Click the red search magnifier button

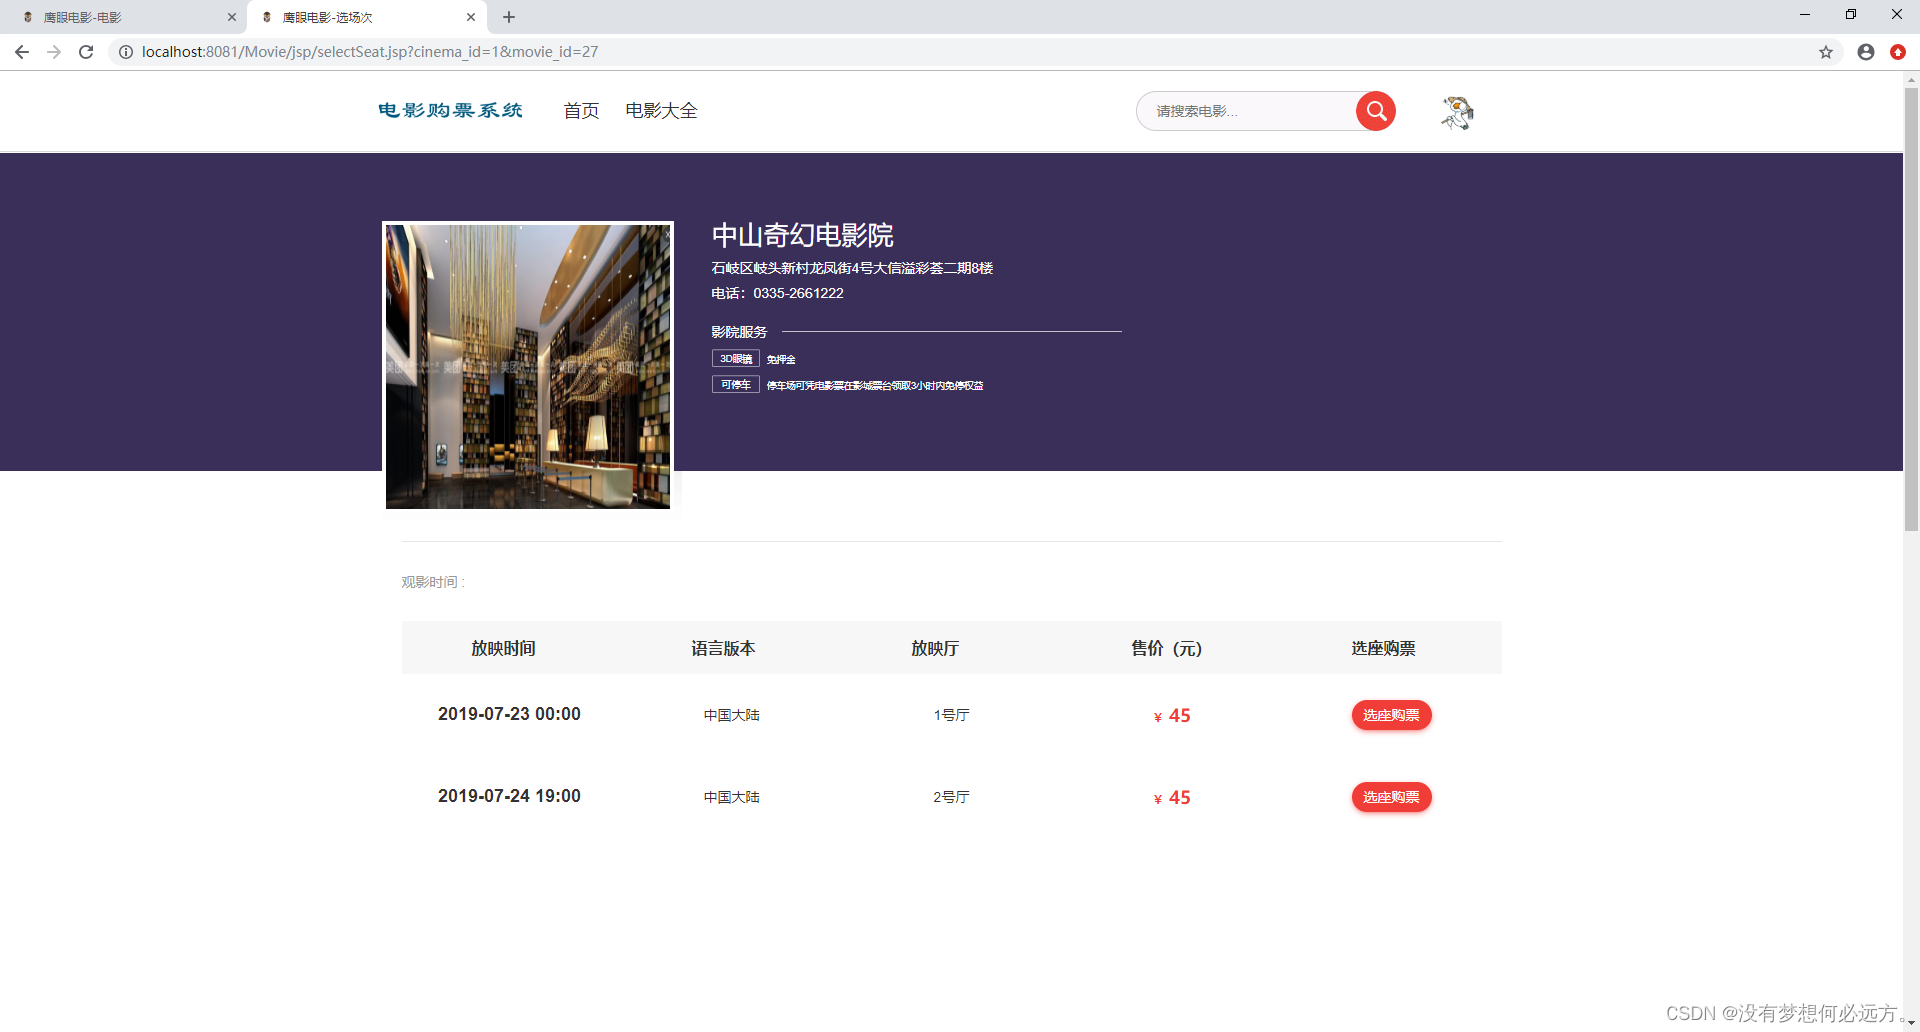1376,111
